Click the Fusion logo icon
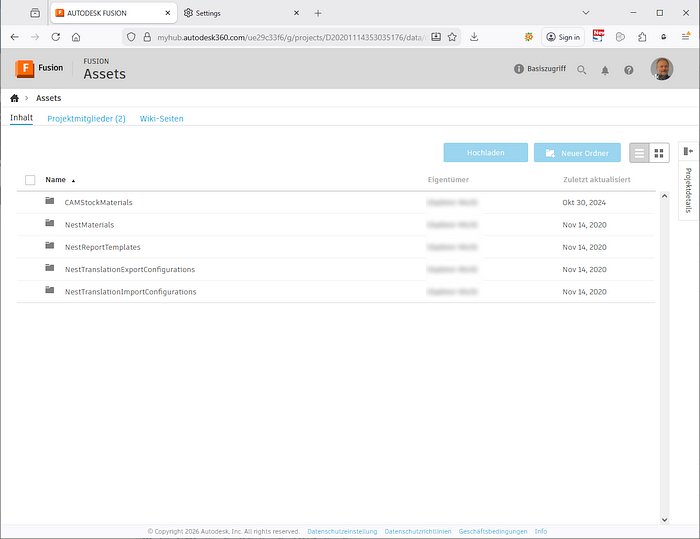 [25, 69]
